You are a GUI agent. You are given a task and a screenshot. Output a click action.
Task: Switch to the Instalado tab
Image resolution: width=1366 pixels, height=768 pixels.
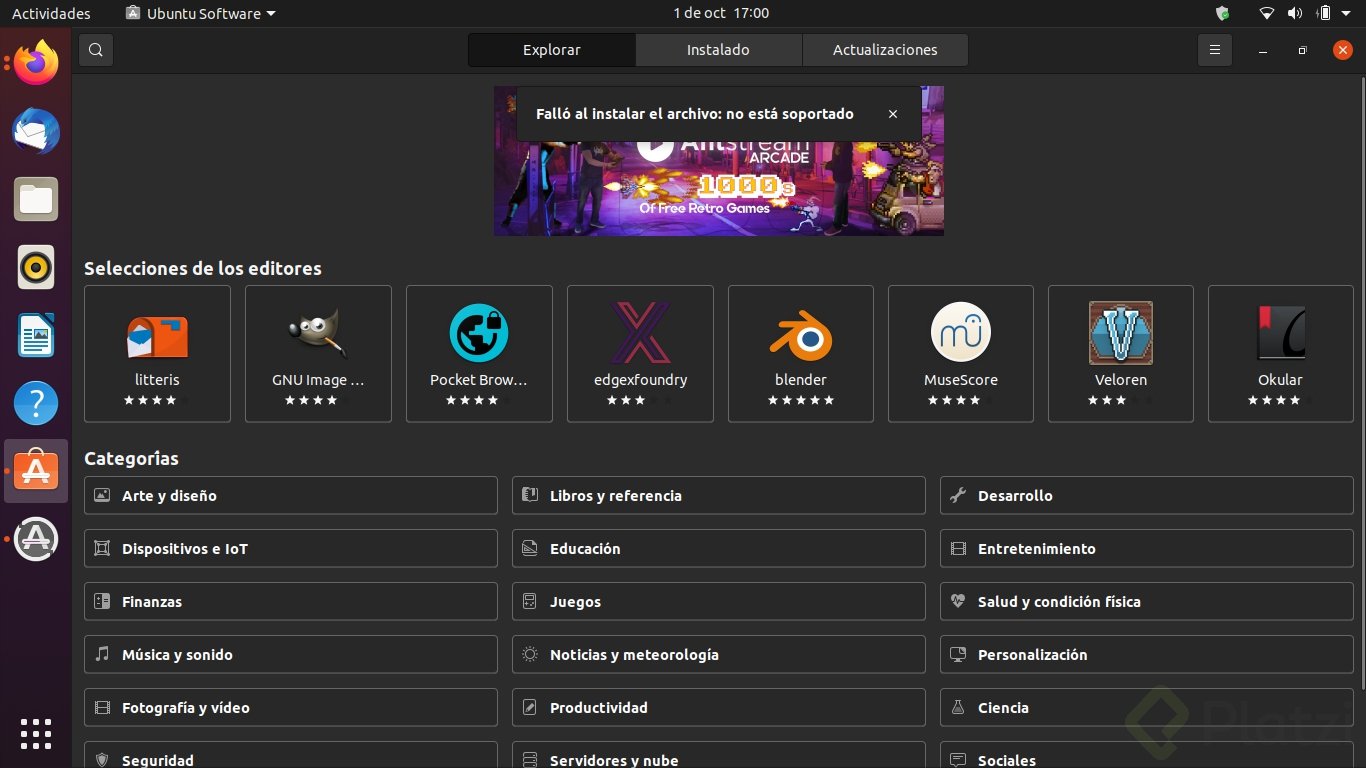click(x=718, y=49)
